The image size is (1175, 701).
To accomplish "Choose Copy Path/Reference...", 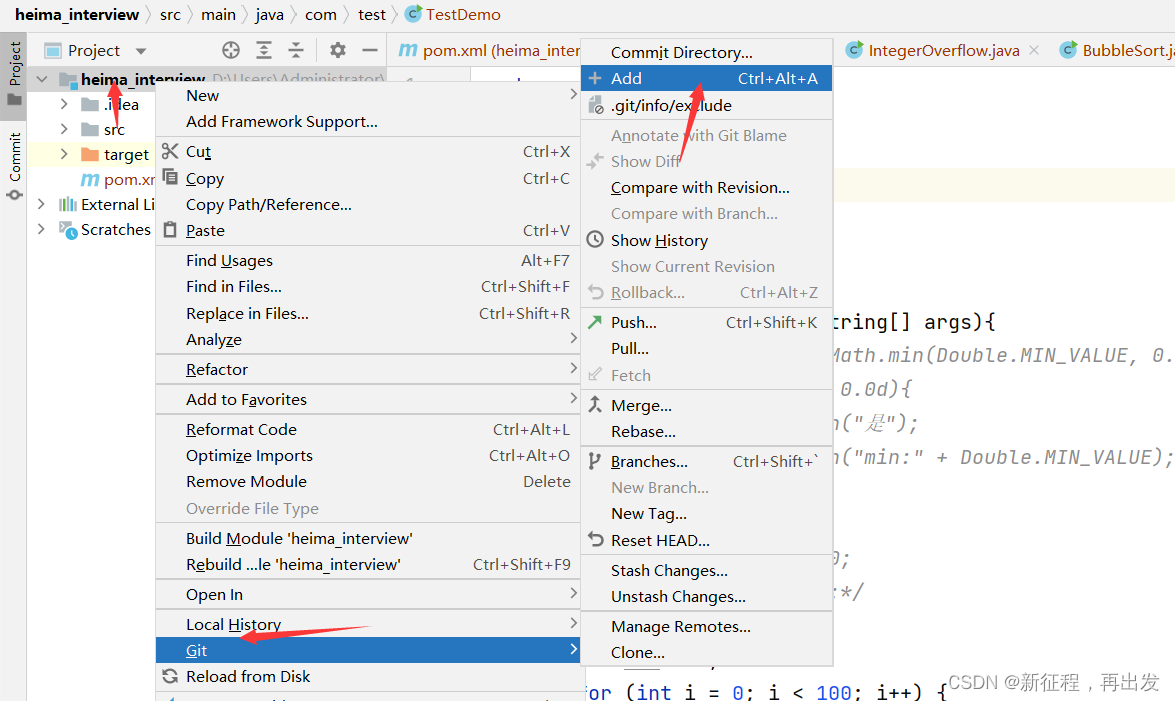I will 368,205.
